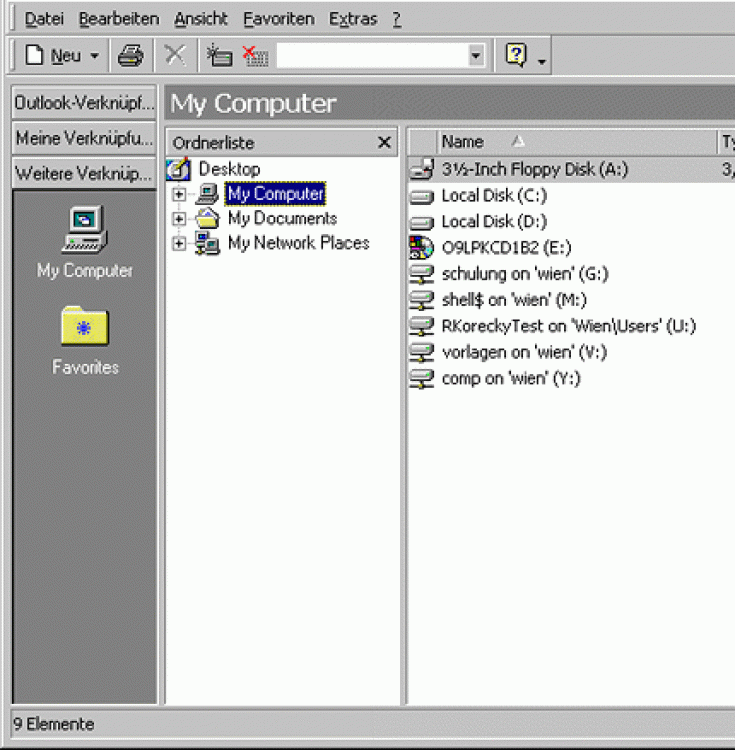Select the 3½-Inch Floppy Disk (A:) drive
This screenshot has width=735, height=750.
click(534, 170)
